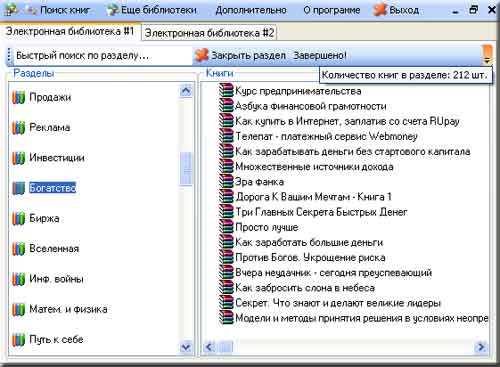Viewport: 500px width, 367px height.
Task: Switch to Электронная библиотека #1 tab
Action: (70, 31)
